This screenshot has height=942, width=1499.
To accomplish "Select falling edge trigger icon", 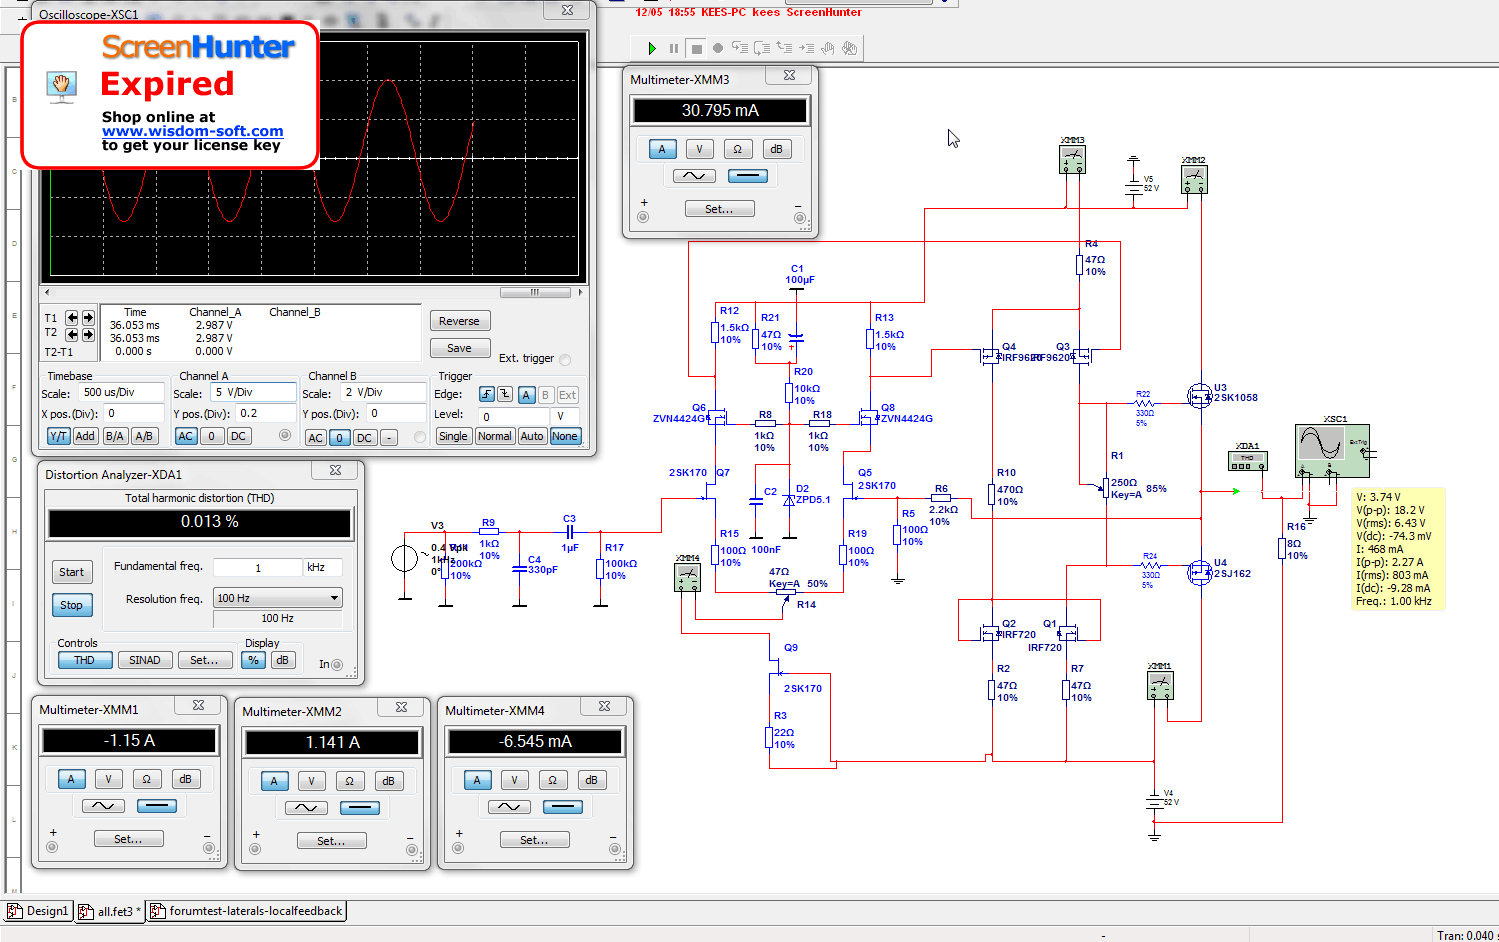I will coord(505,394).
